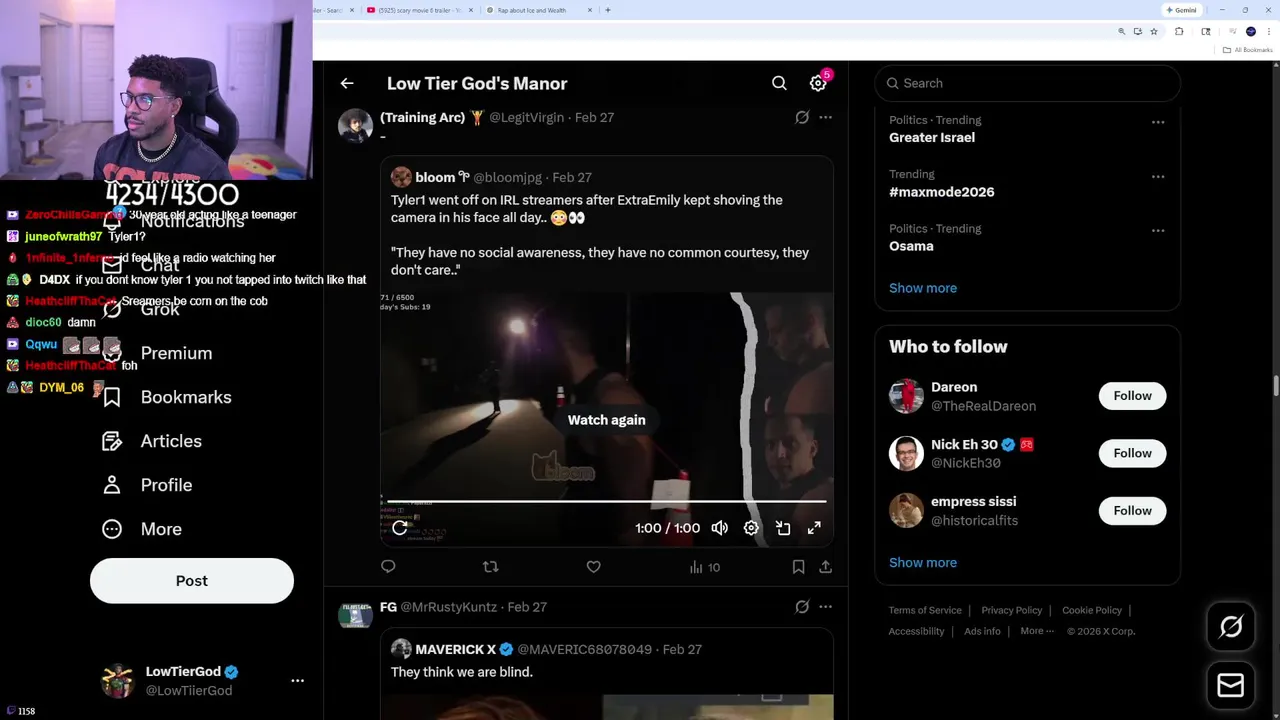Open the Osama trending topic
1280x720 pixels.
(911, 246)
